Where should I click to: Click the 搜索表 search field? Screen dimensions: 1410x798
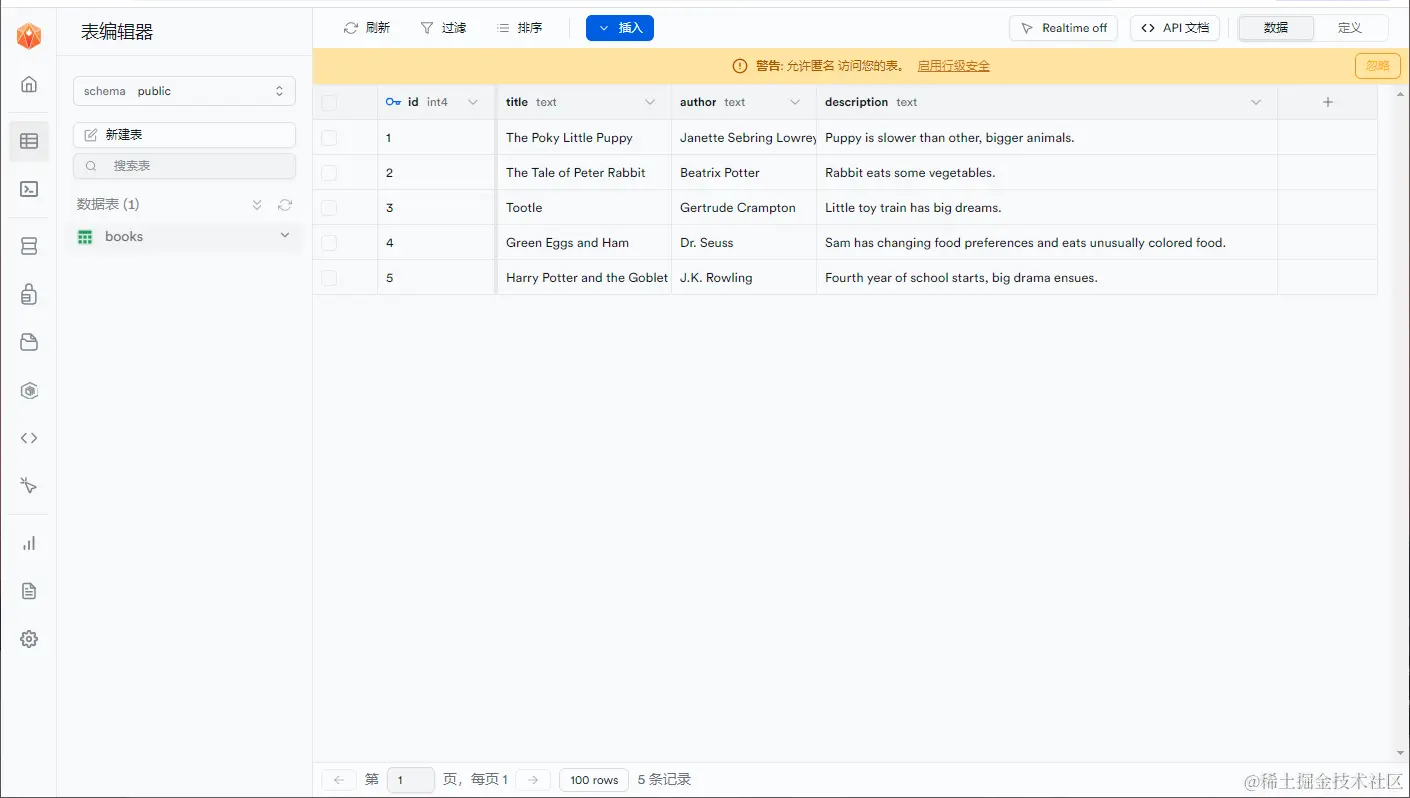point(184,166)
